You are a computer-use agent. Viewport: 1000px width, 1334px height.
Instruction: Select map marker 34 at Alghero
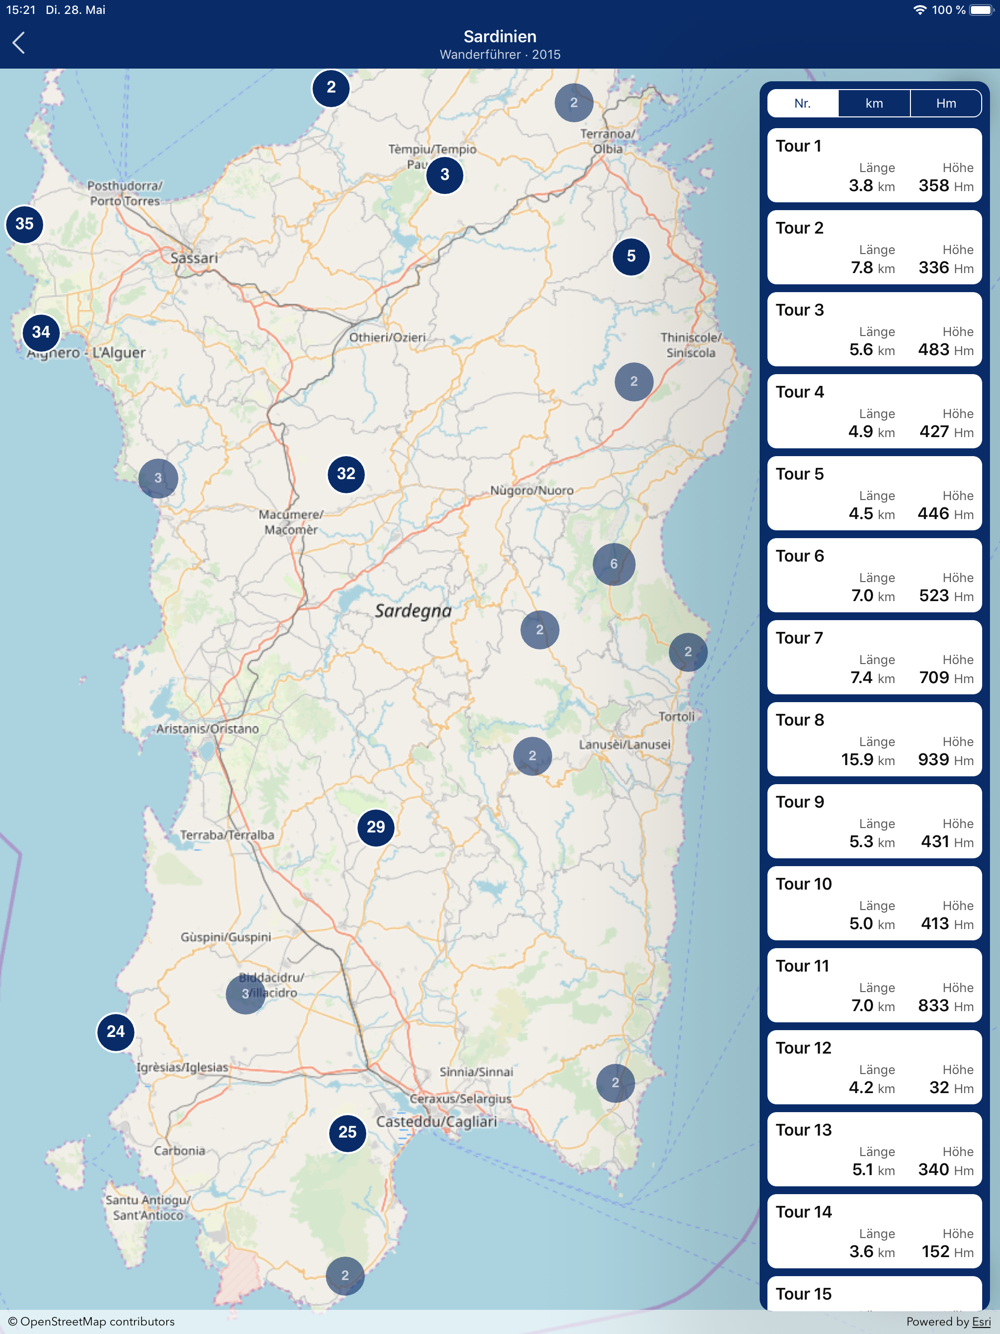pos(41,332)
